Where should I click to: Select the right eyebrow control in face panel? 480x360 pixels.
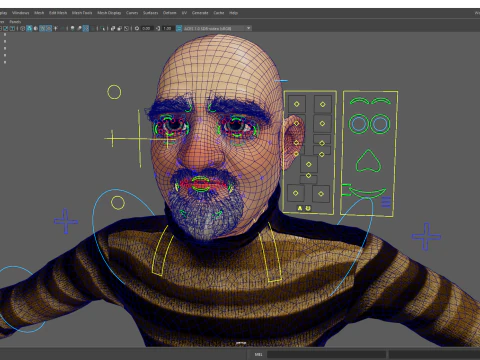point(381,101)
